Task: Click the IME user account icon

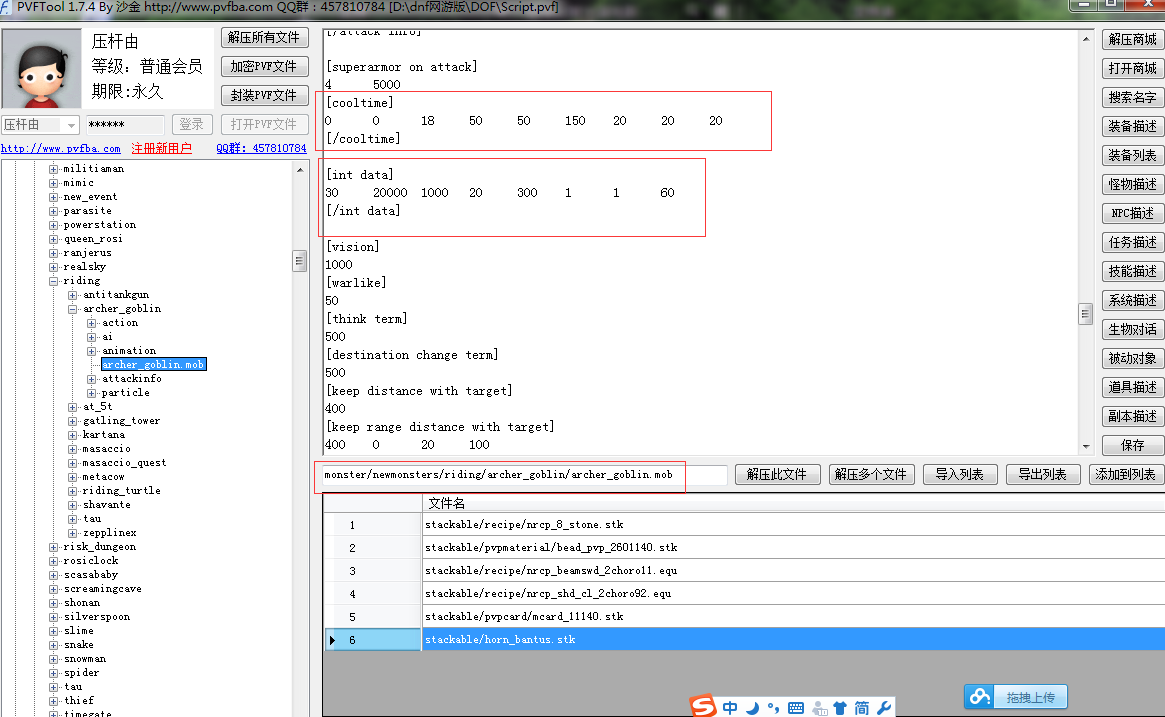Action: [x=819, y=708]
